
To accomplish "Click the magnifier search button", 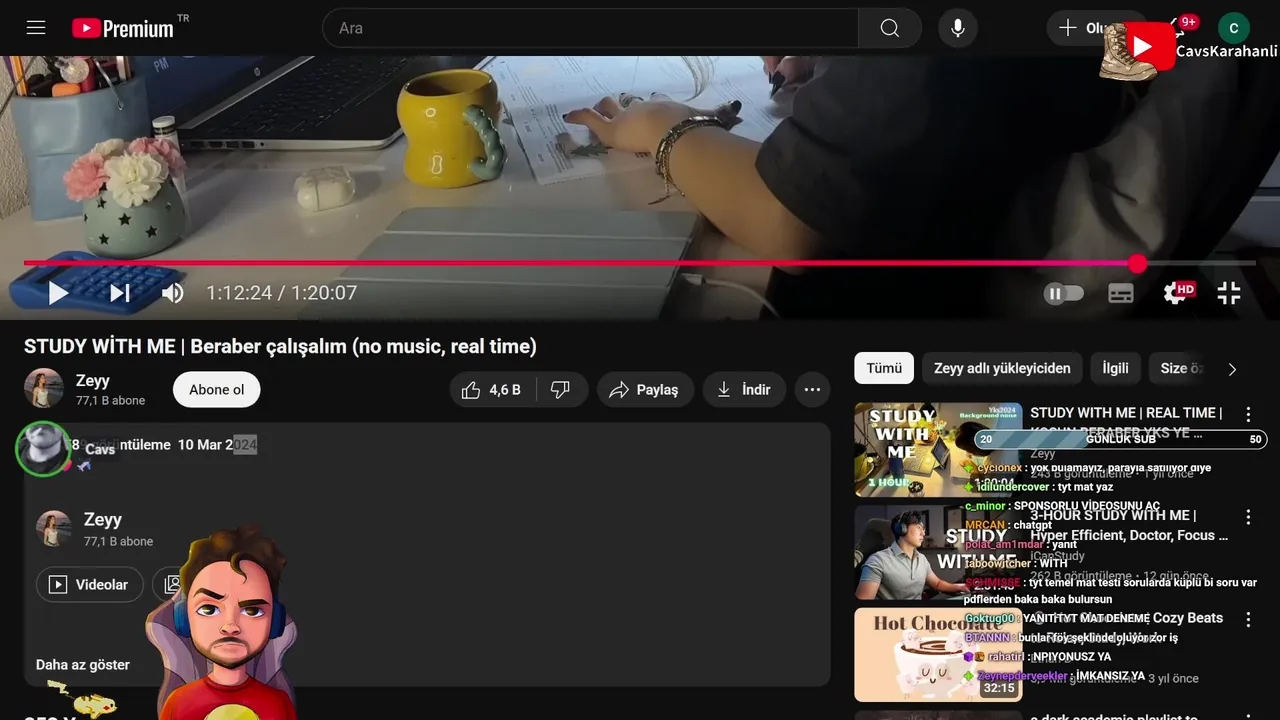I will click(x=890, y=28).
